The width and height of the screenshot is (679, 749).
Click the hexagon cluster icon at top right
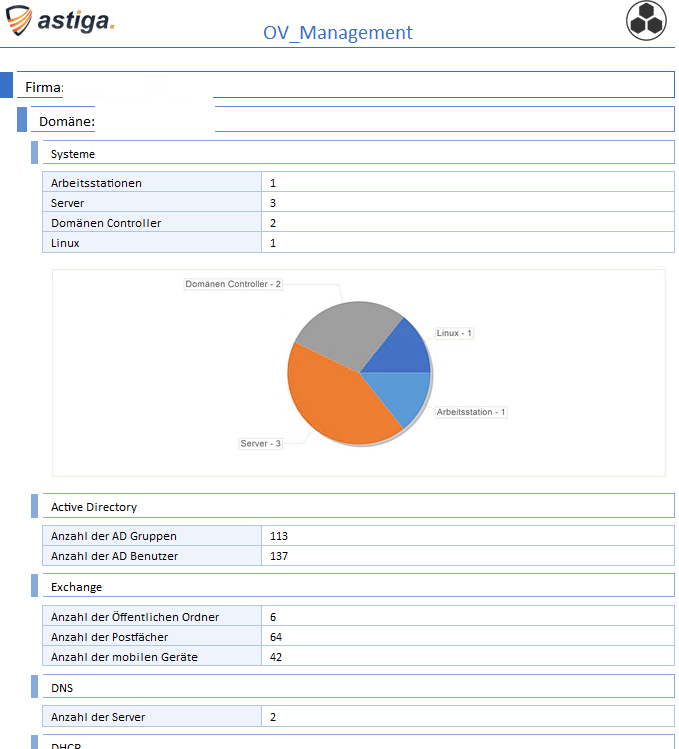(x=646, y=21)
